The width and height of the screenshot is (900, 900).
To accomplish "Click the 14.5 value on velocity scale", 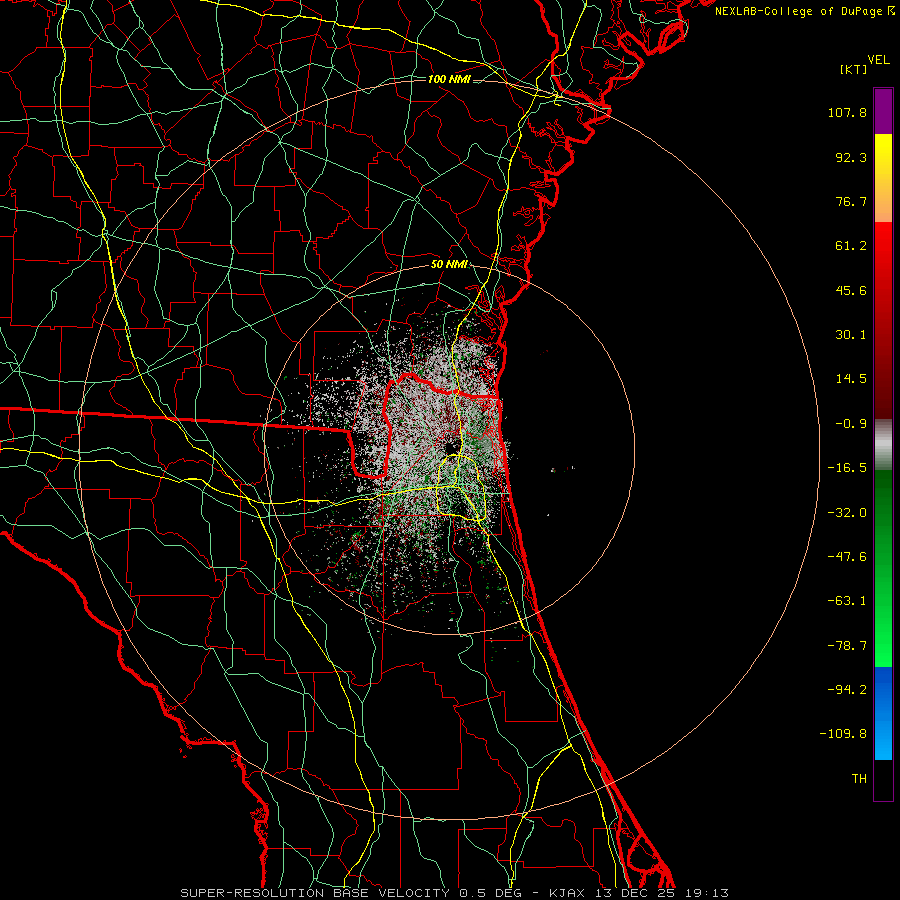I will [x=851, y=379].
